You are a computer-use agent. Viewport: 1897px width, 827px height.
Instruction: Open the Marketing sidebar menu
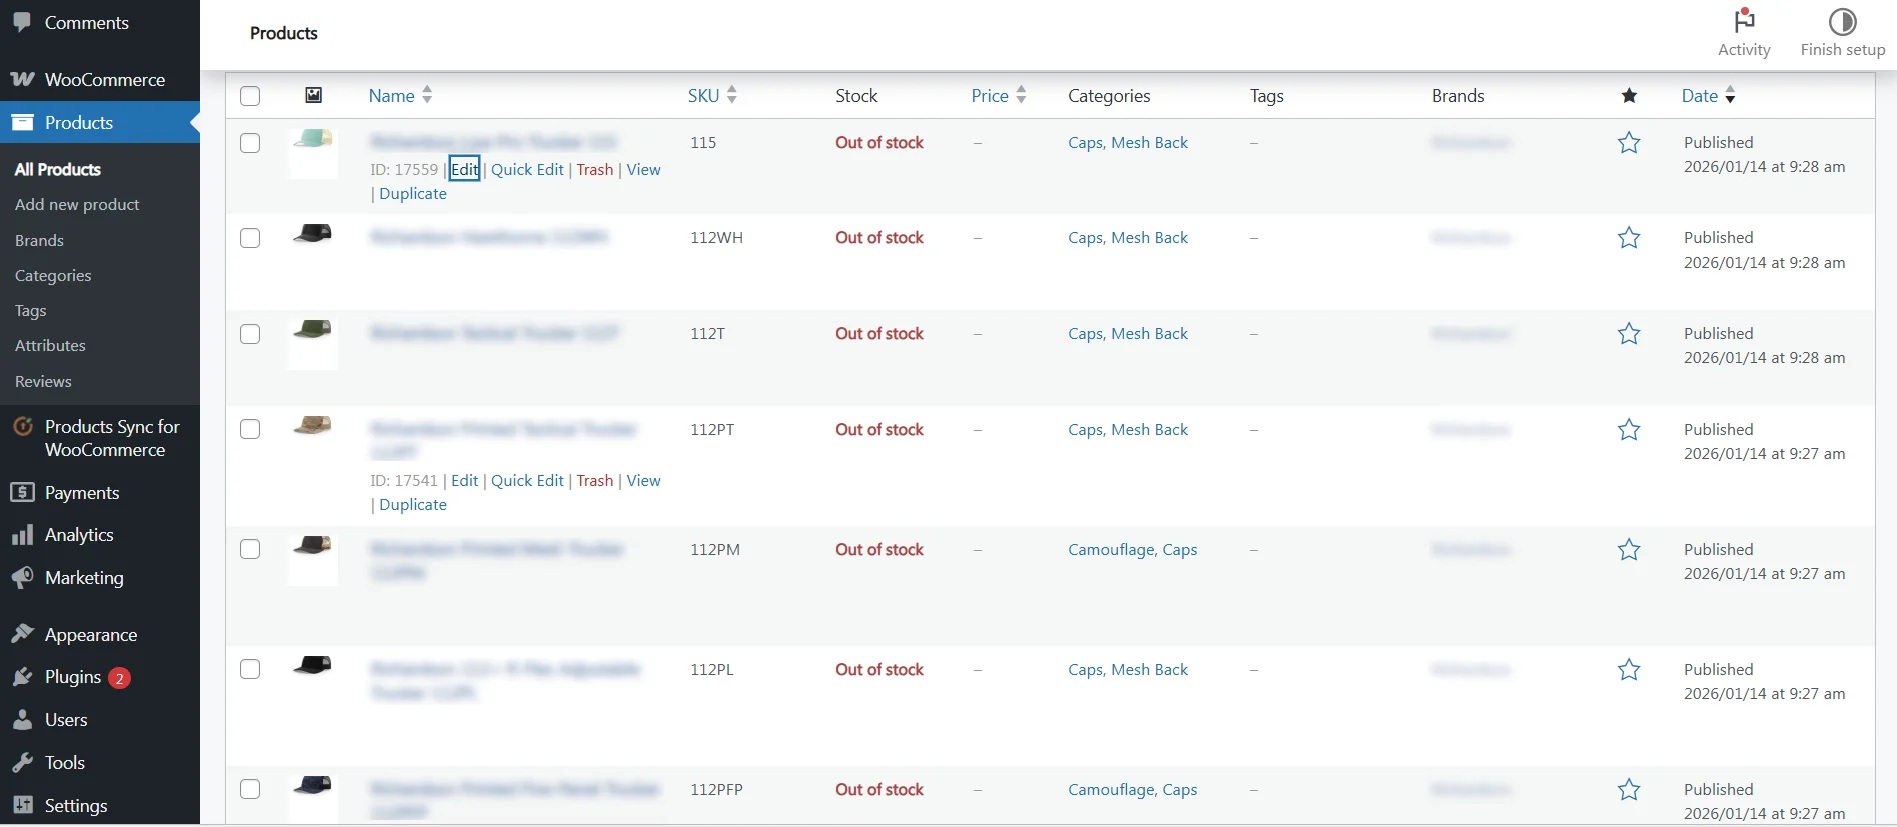(x=84, y=577)
